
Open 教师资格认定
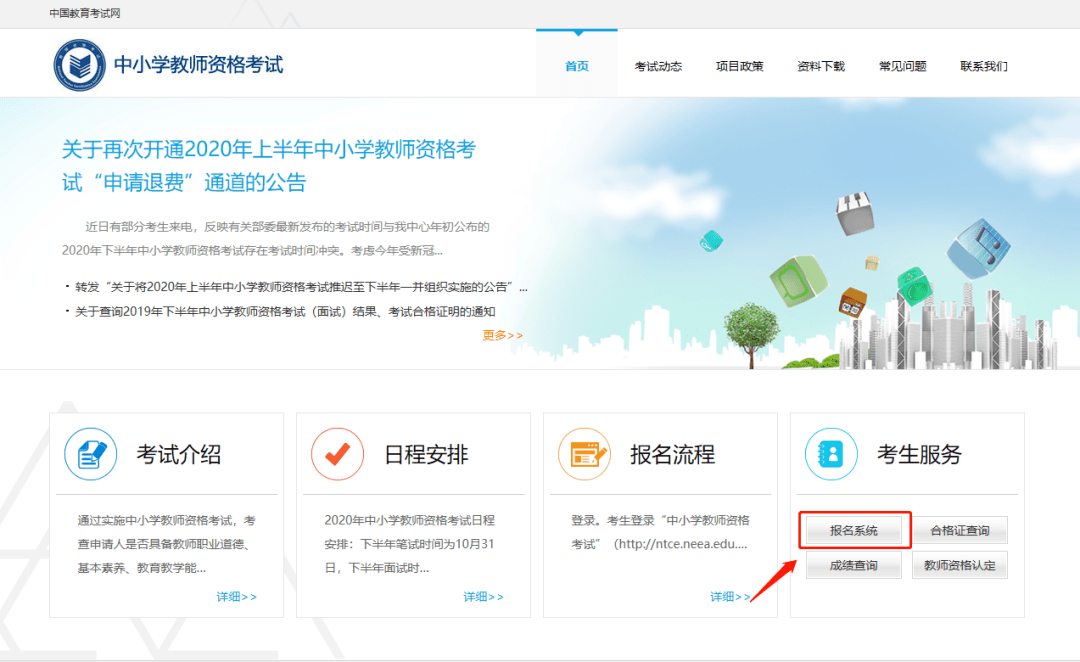(960, 565)
